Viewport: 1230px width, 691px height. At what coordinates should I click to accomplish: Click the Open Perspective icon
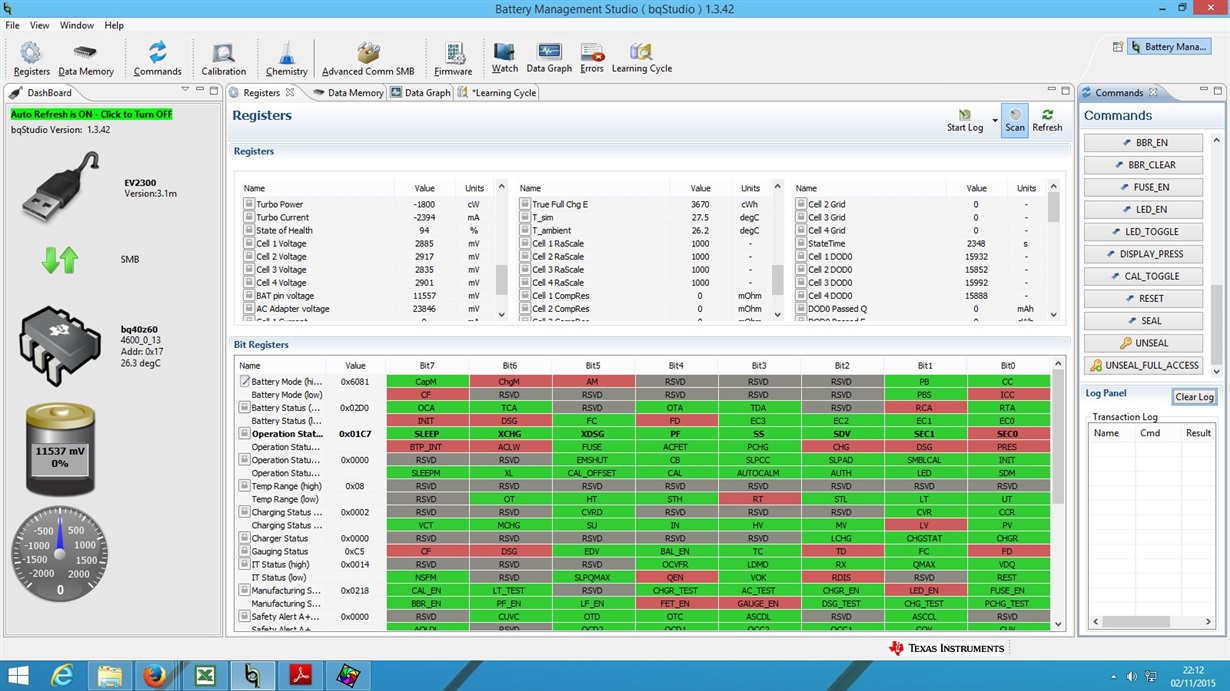click(1117, 47)
